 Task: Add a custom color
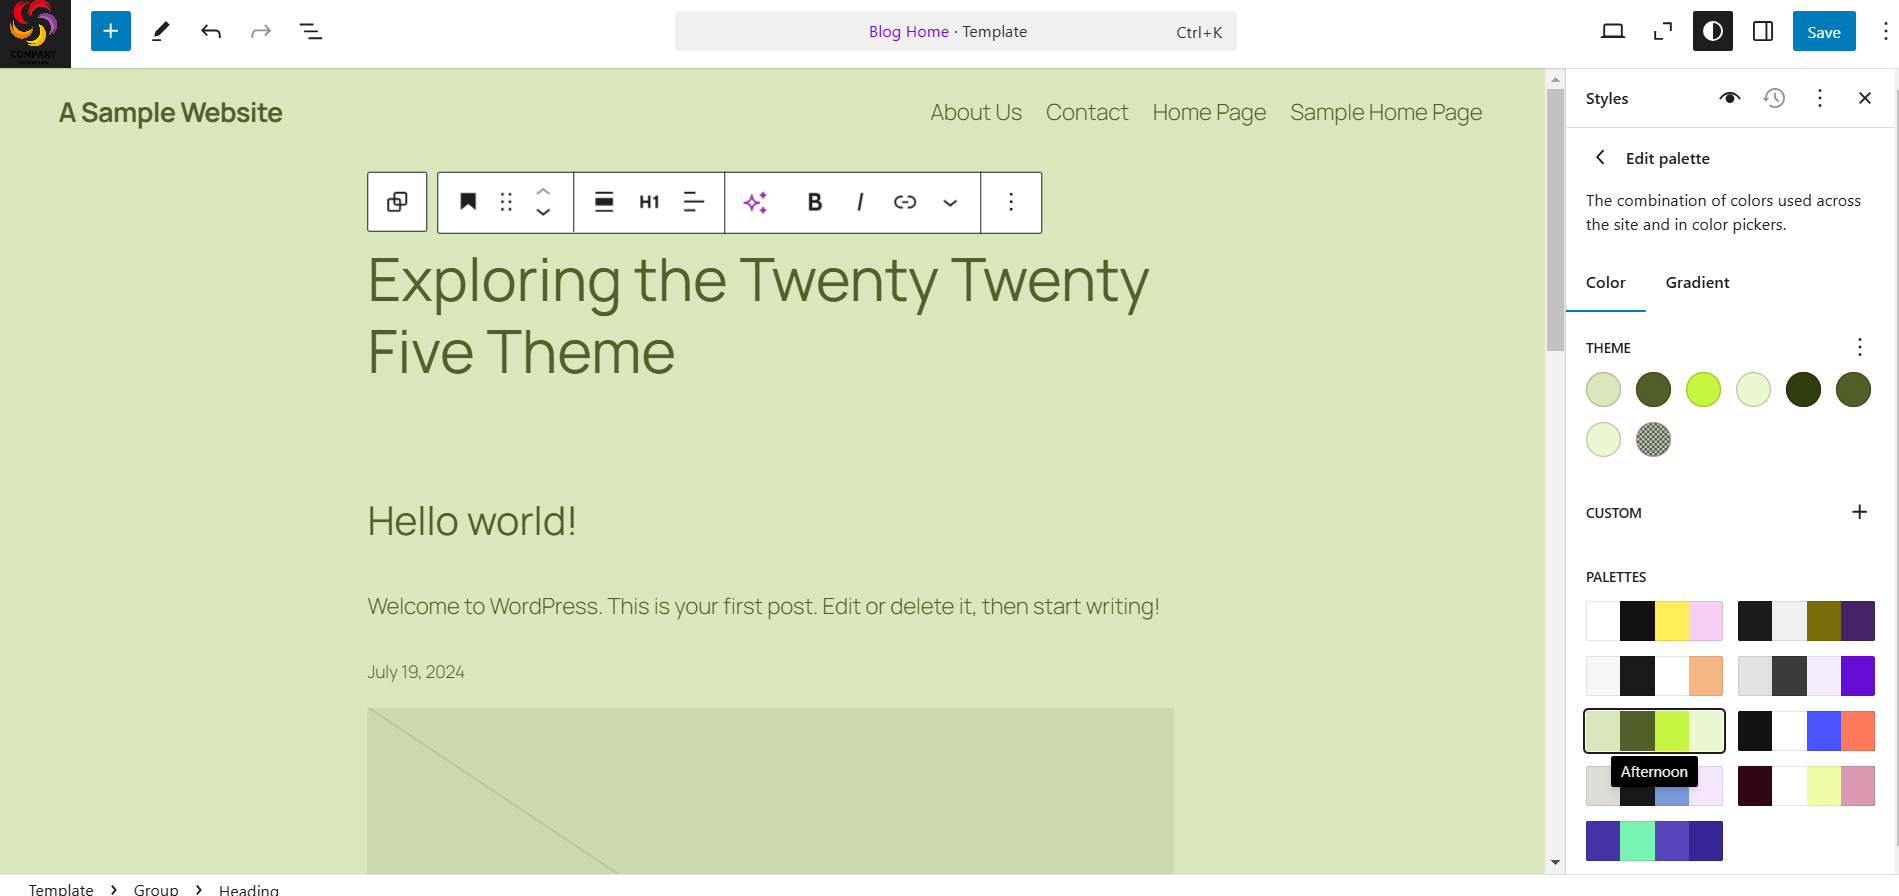point(1860,512)
